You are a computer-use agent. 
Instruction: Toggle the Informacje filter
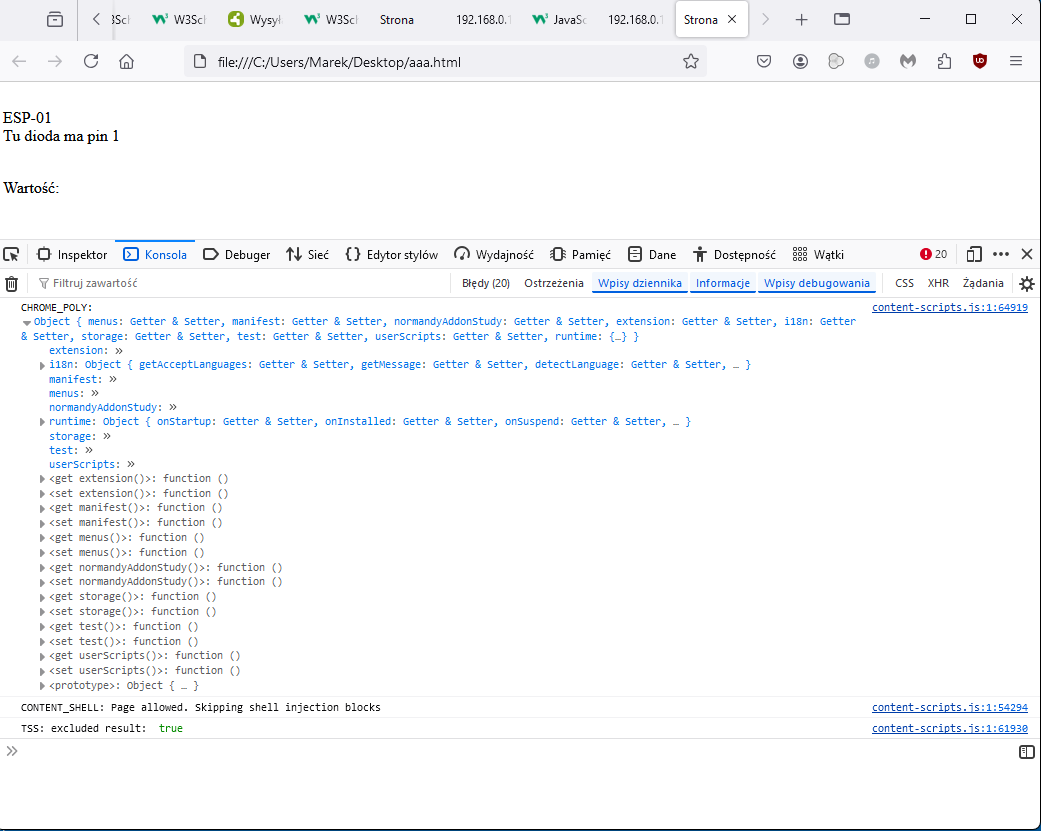point(722,283)
